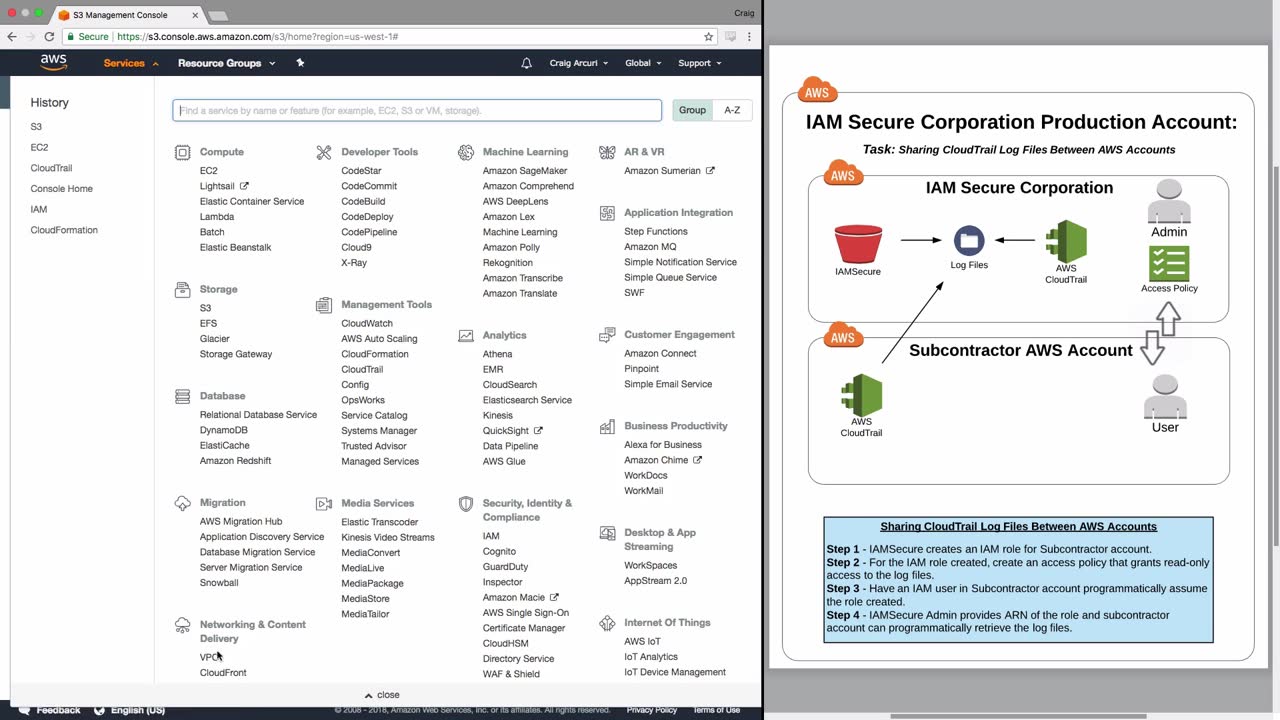The height and width of the screenshot is (720, 1280).
Task: Reload the page in Chrome
Action: (49, 37)
